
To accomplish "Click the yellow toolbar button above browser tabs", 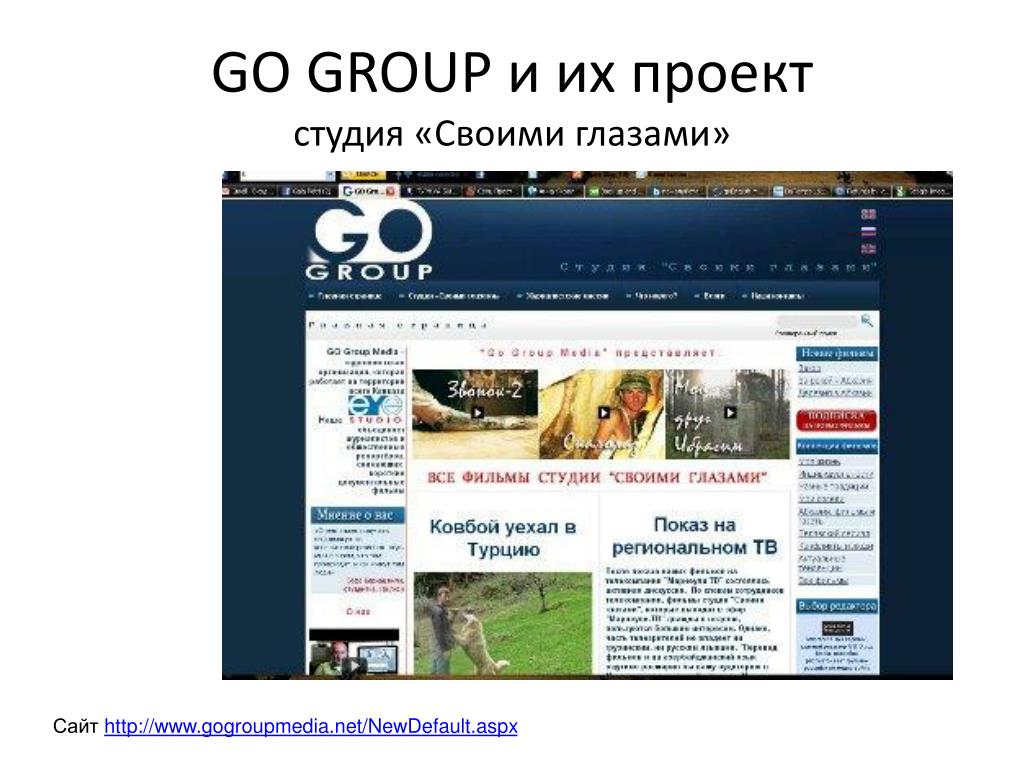I will tap(364, 174).
